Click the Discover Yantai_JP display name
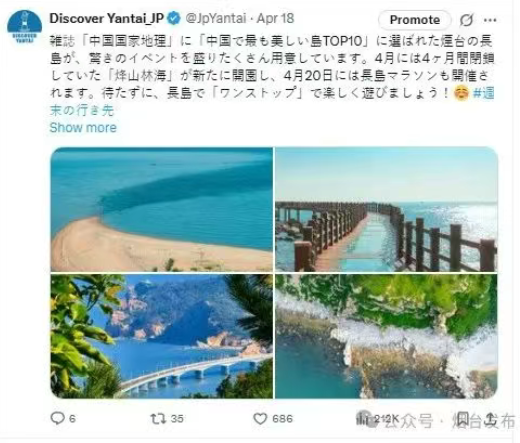 click(107, 18)
